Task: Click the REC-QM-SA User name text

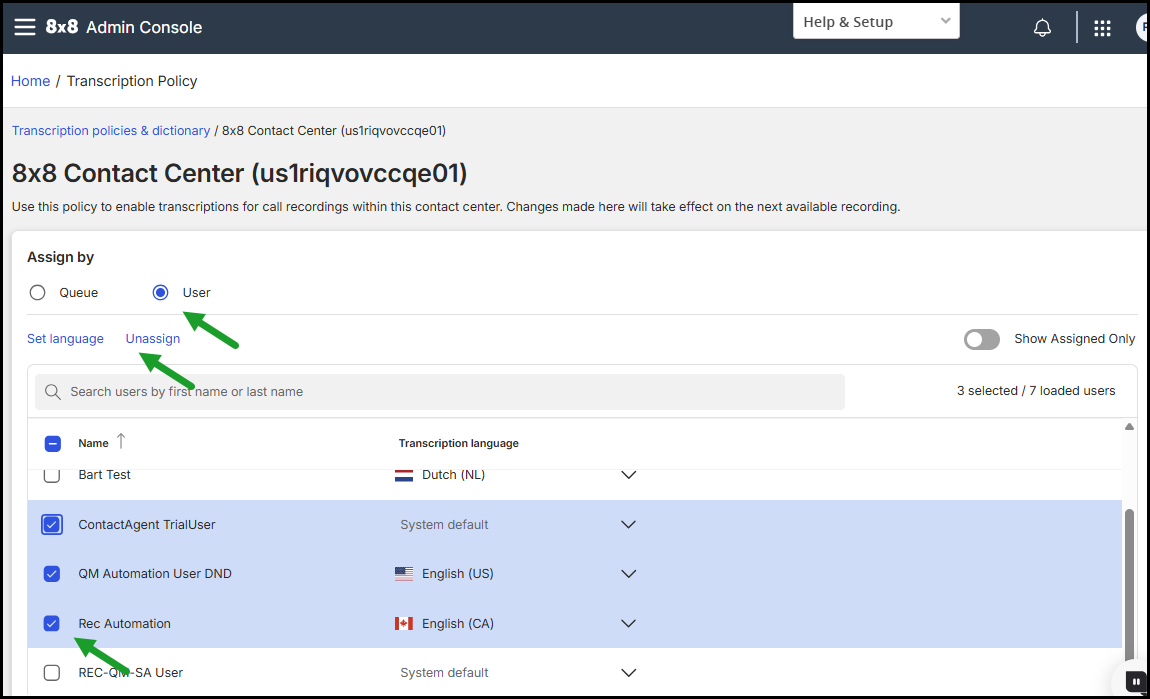Action: [x=131, y=673]
